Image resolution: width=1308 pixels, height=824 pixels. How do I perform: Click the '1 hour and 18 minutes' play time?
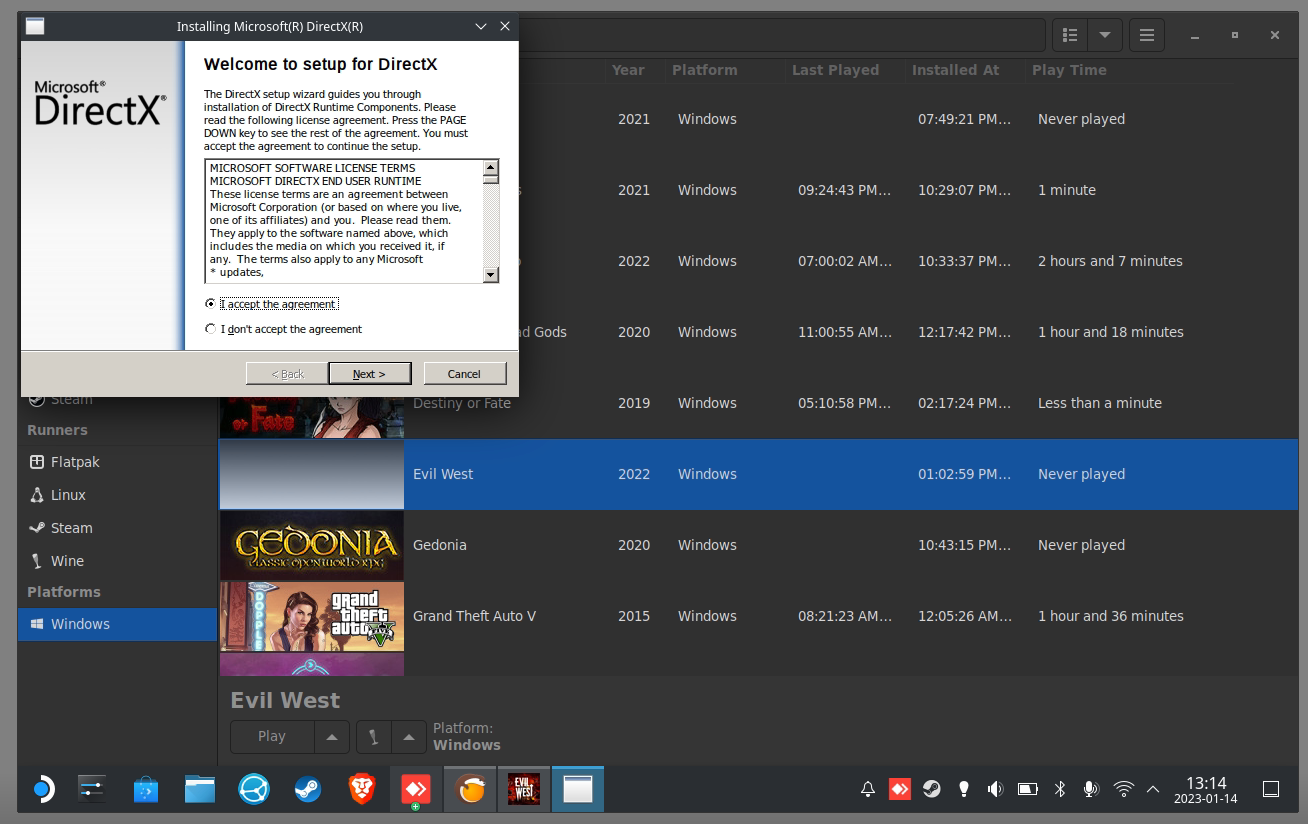[1111, 332]
